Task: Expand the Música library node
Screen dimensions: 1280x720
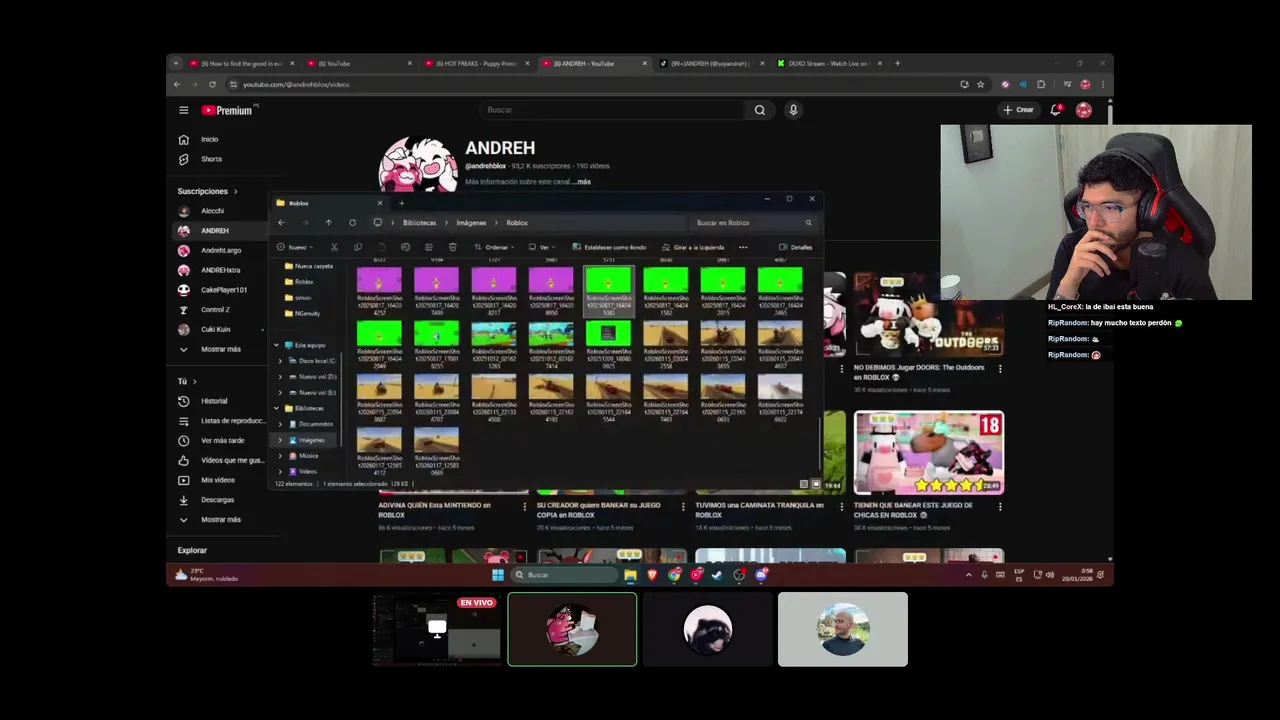Action: pyautogui.click(x=280, y=456)
